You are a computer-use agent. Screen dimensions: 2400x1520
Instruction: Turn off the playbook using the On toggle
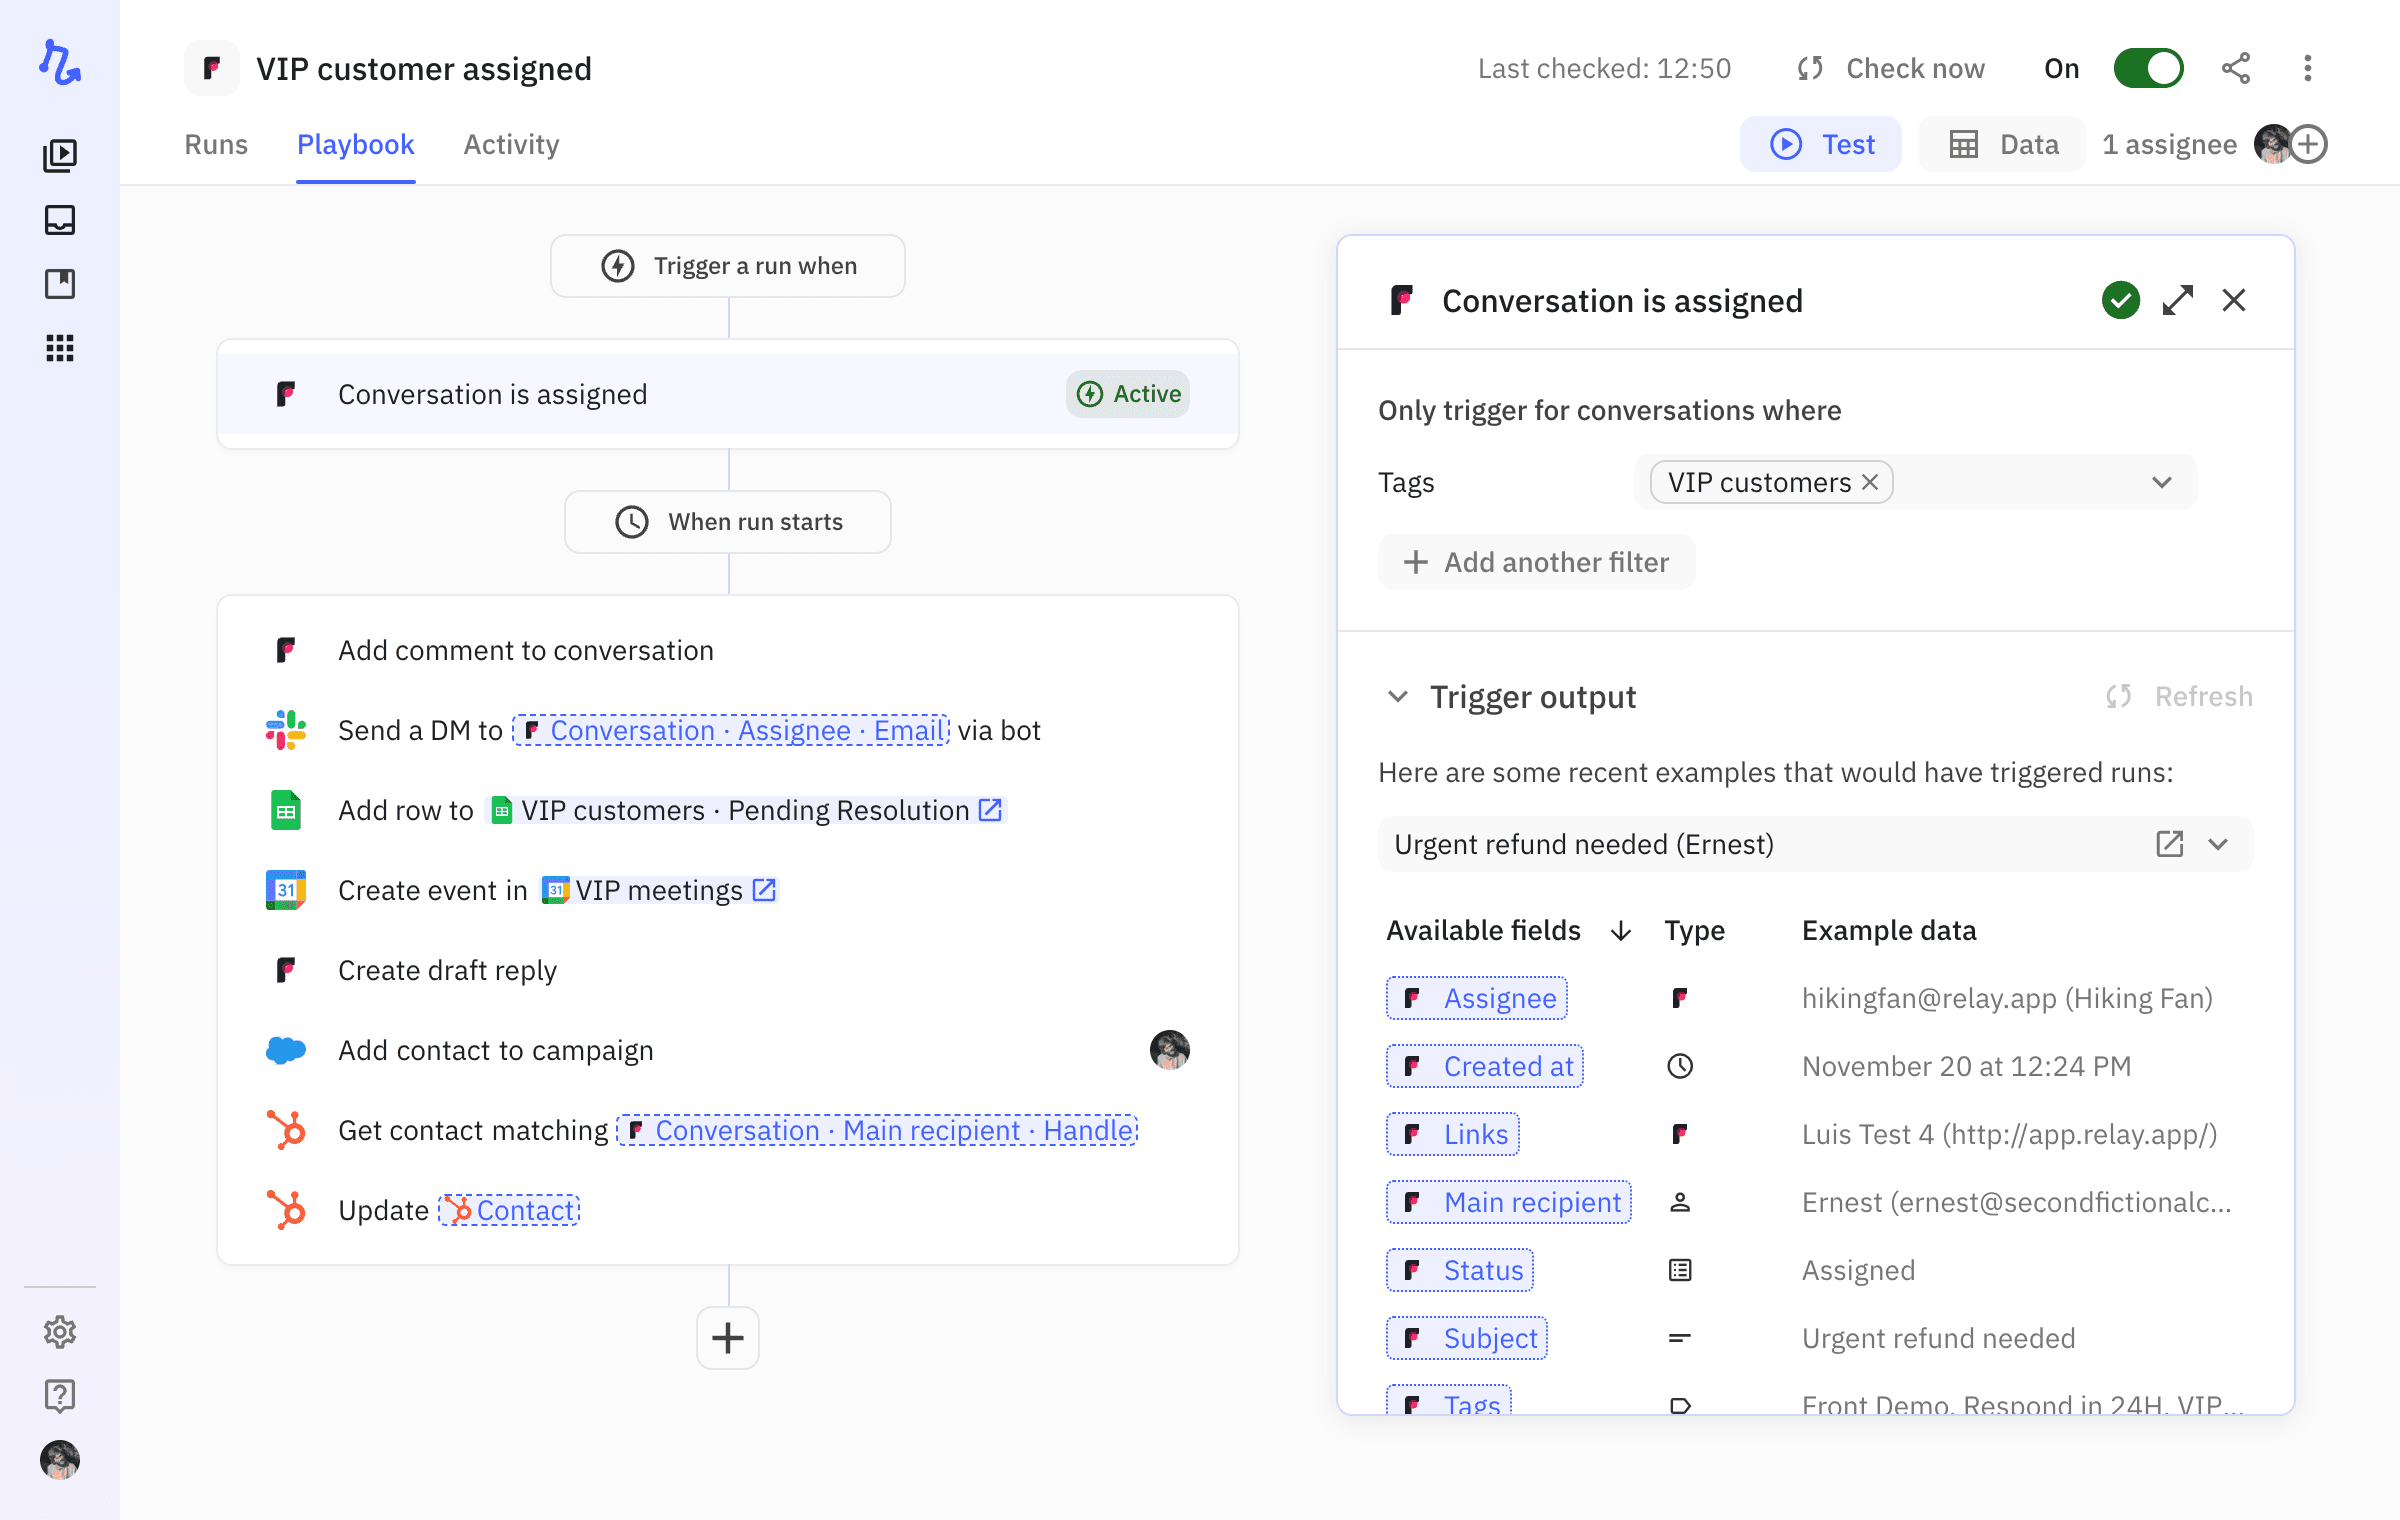click(x=2148, y=68)
